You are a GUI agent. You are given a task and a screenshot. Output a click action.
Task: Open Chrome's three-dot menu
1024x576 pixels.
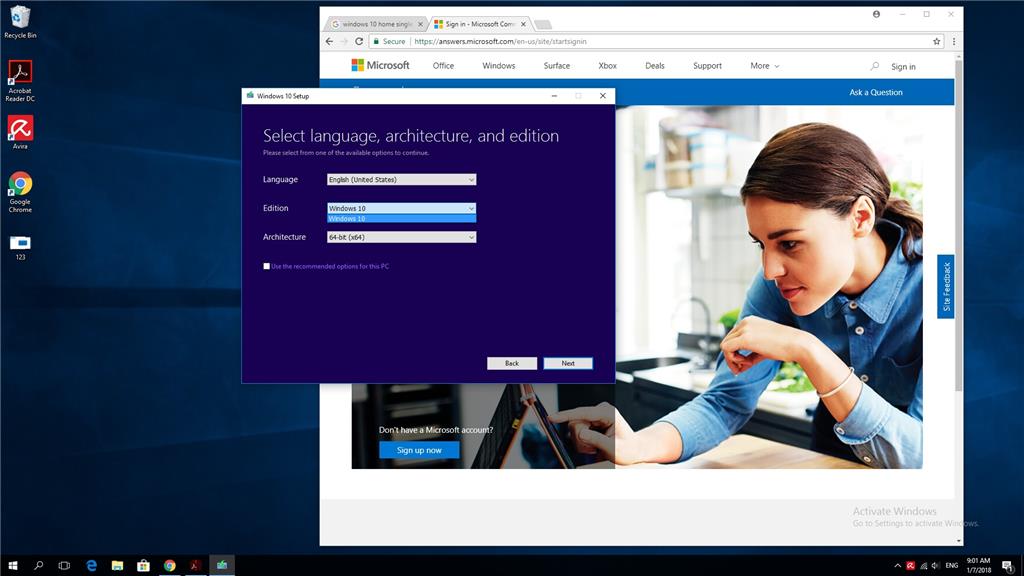tap(953, 41)
